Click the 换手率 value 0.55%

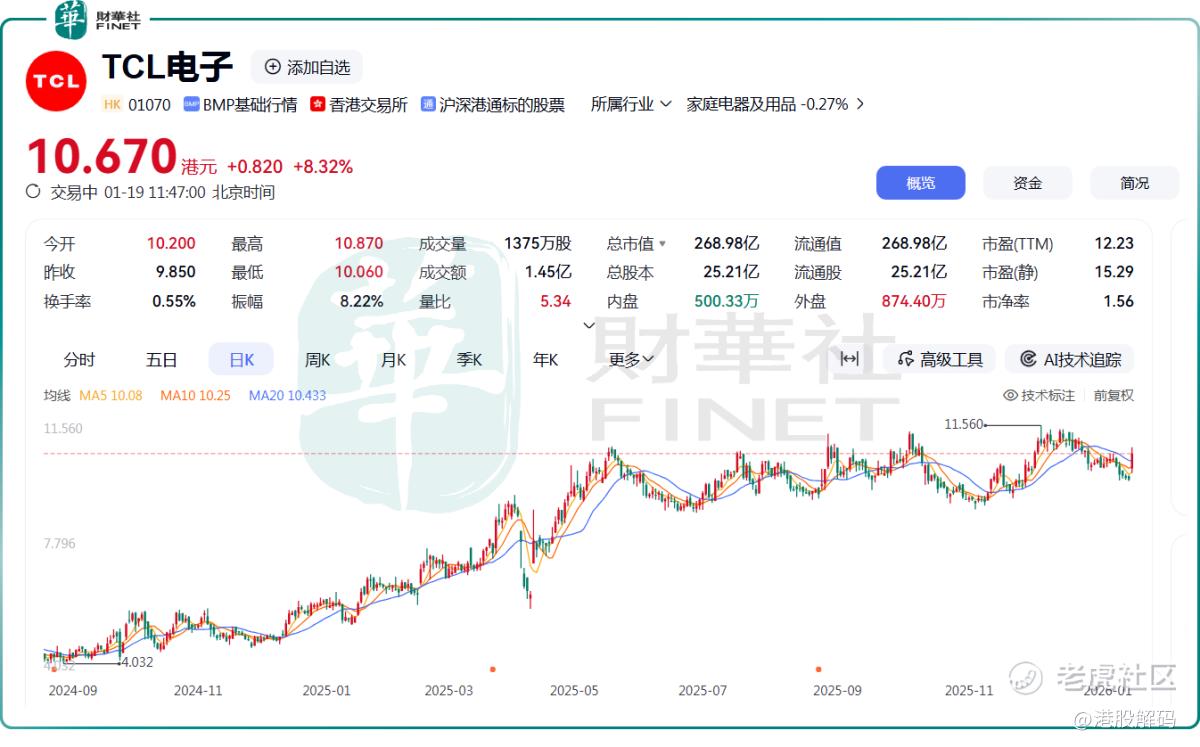pyautogui.click(x=174, y=301)
